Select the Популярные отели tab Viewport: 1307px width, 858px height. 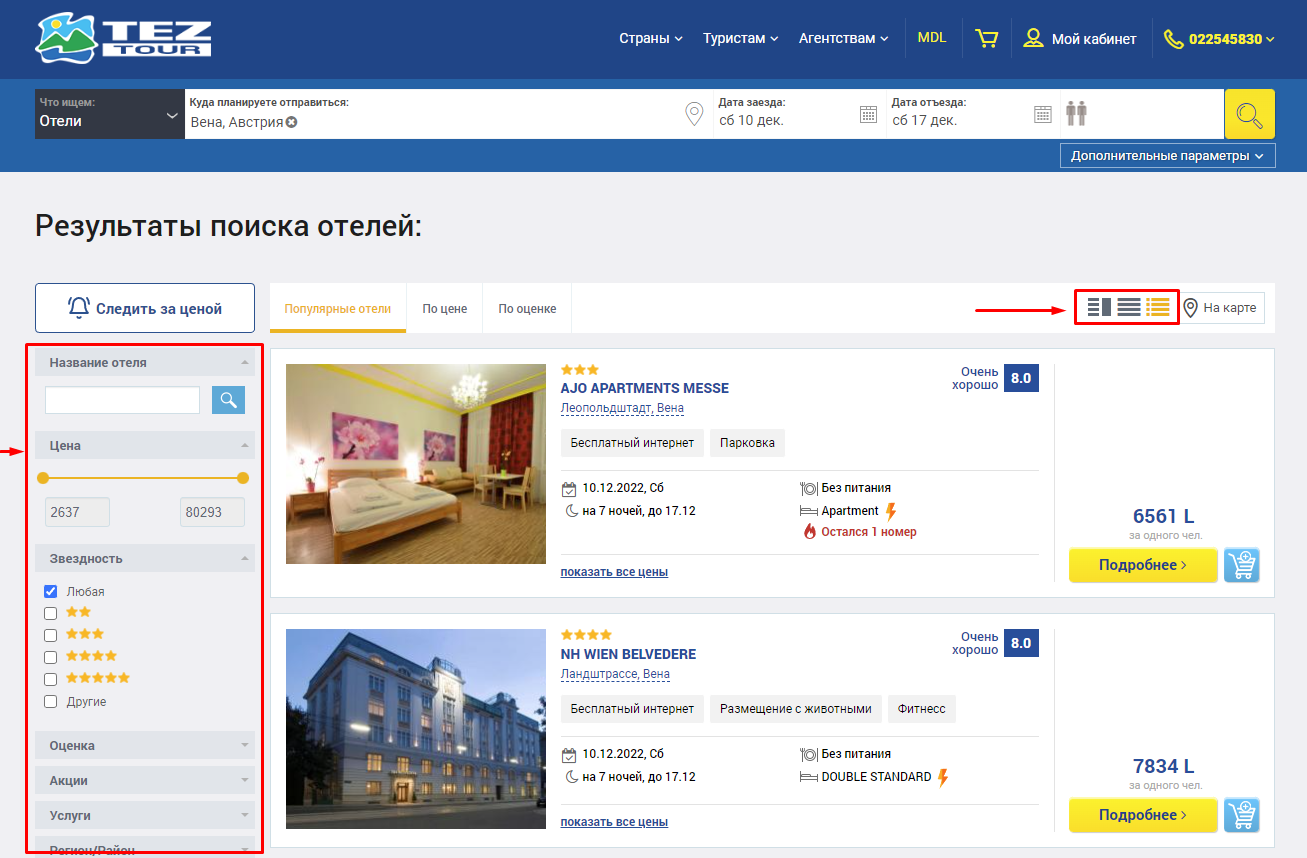click(338, 308)
